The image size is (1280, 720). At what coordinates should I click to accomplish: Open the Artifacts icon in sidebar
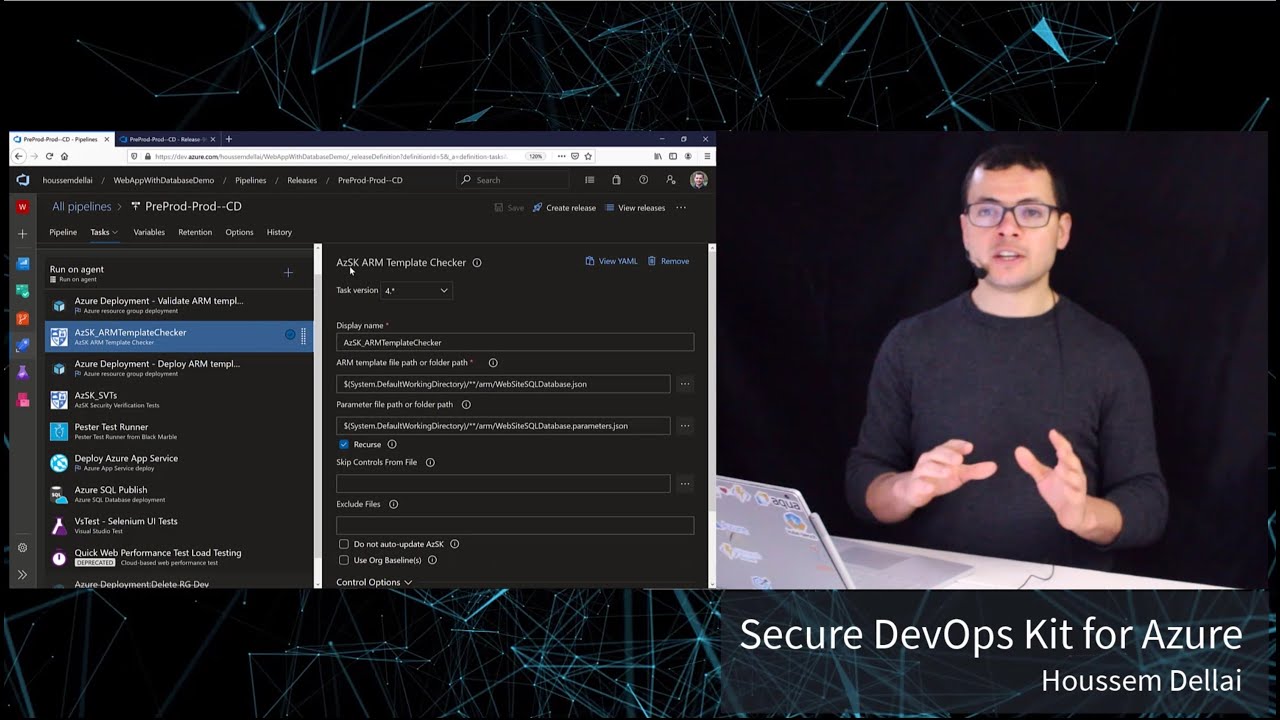23,400
